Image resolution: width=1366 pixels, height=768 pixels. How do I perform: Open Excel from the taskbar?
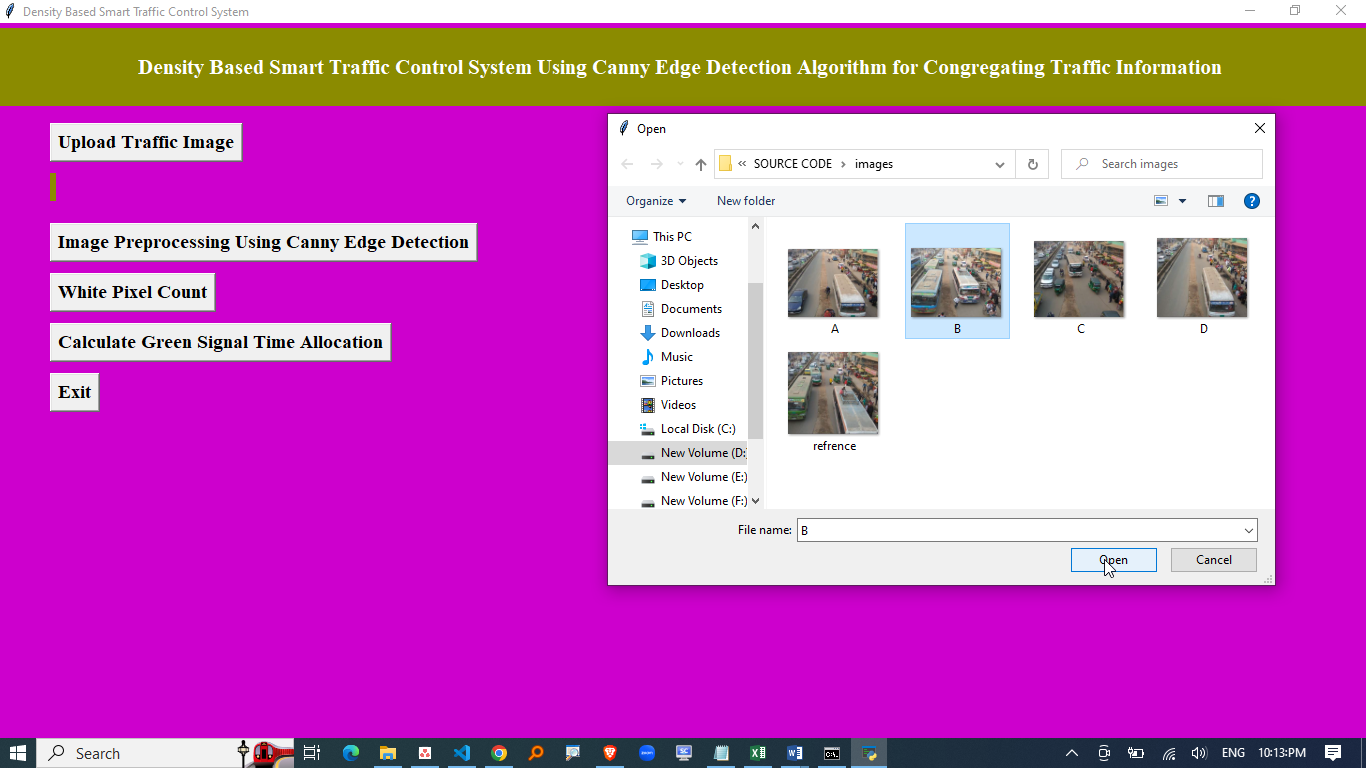758,753
